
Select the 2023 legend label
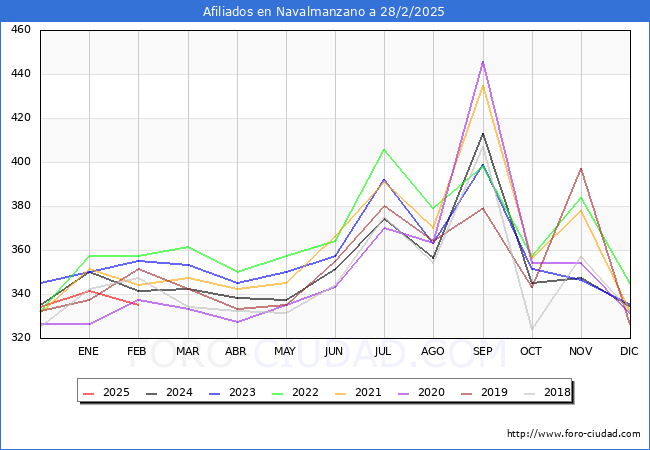point(243,392)
